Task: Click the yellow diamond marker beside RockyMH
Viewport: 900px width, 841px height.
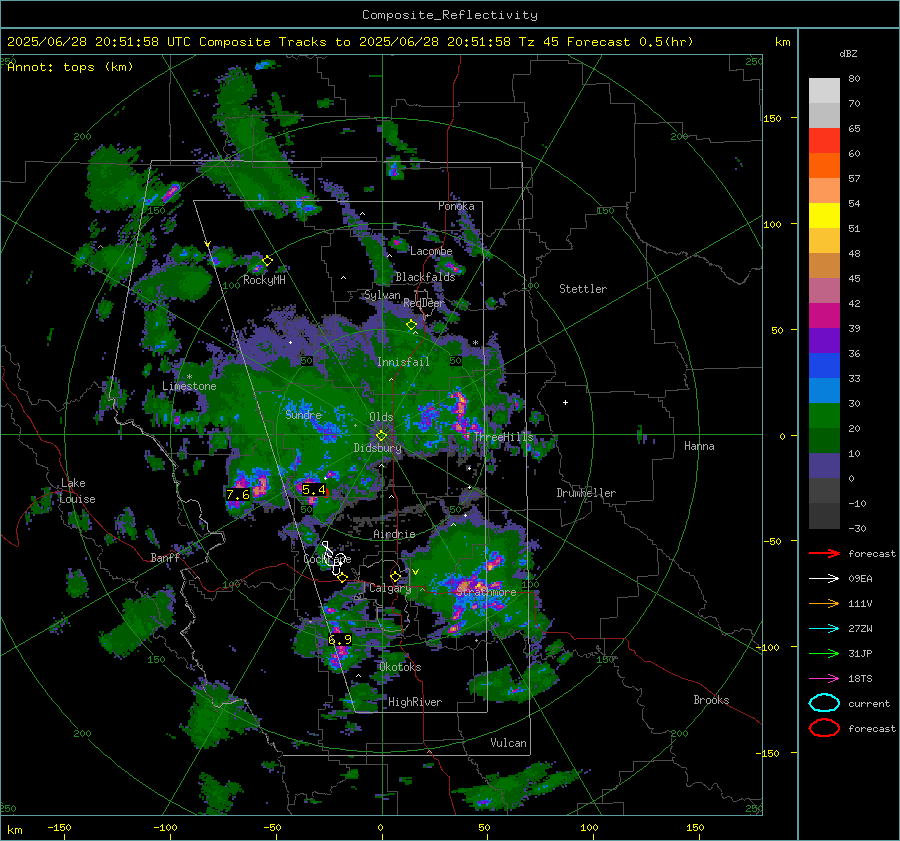Action: click(x=267, y=261)
